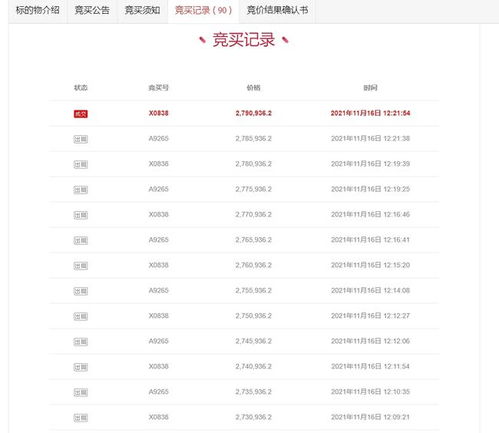Click the red 成交 status badge
This screenshot has width=499, height=433.
coord(81,114)
